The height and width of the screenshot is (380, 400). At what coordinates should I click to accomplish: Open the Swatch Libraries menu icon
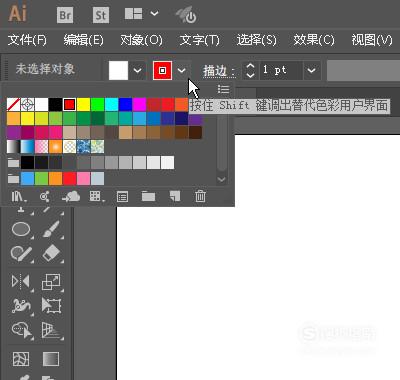click(x=18, y=196)
